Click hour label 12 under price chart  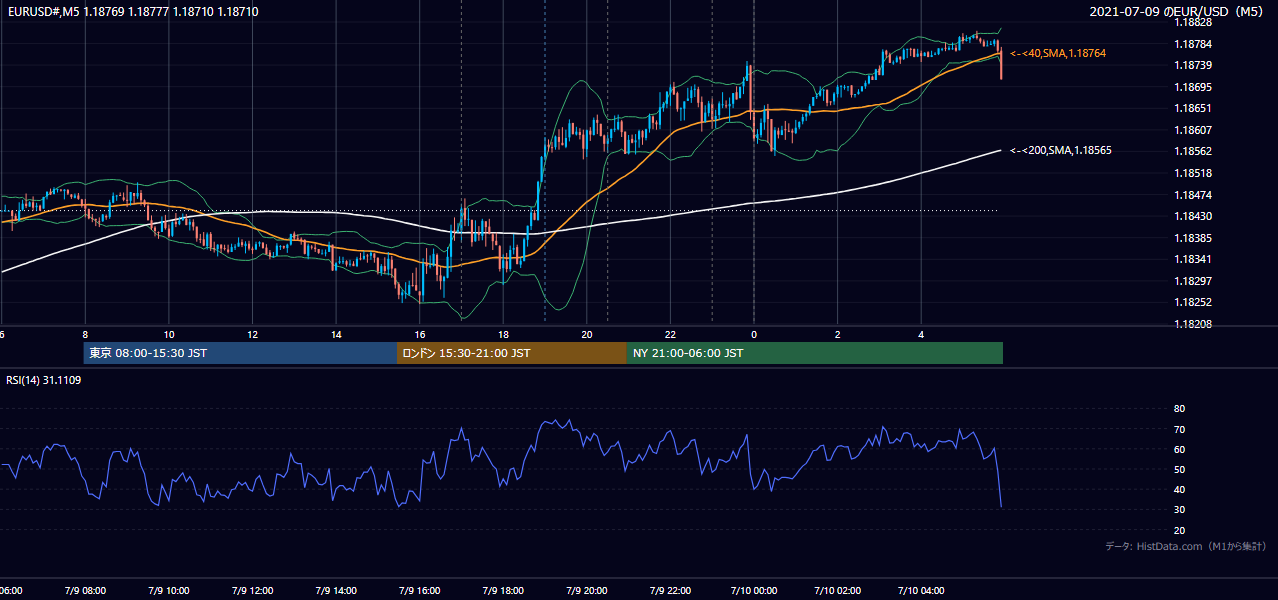[252, 334]
